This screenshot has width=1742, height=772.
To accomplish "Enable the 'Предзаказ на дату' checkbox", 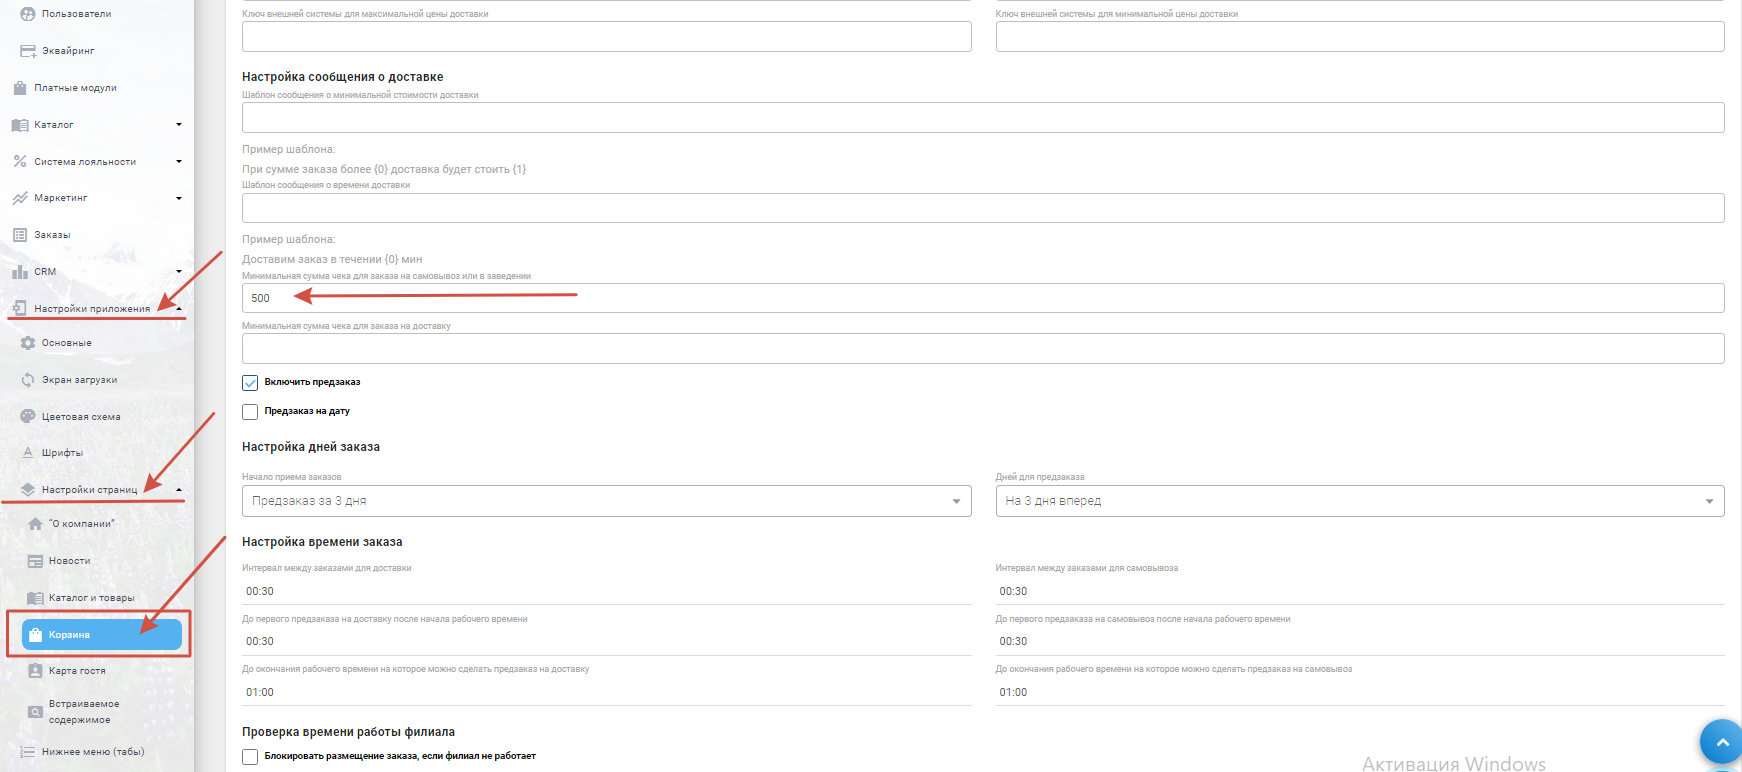I will point(250,412).
